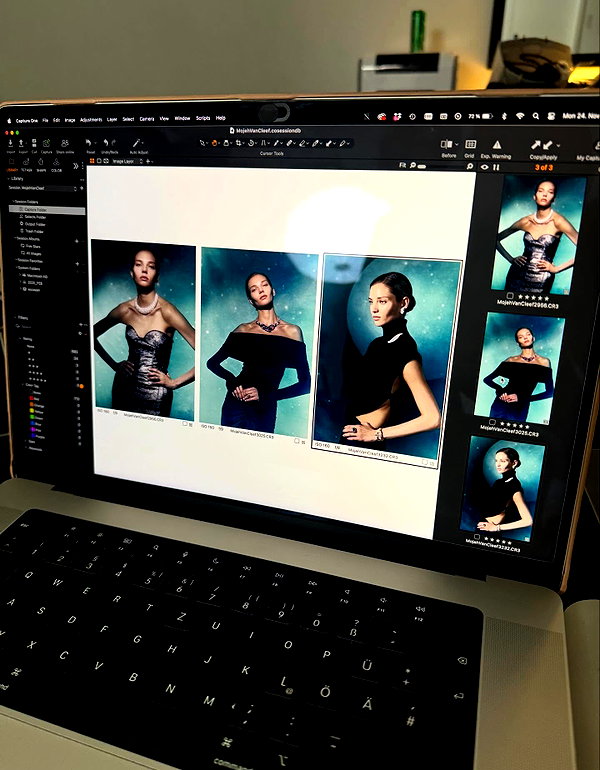
Task: Collapse the Color Tag filter group
Action: pos(23,385)
